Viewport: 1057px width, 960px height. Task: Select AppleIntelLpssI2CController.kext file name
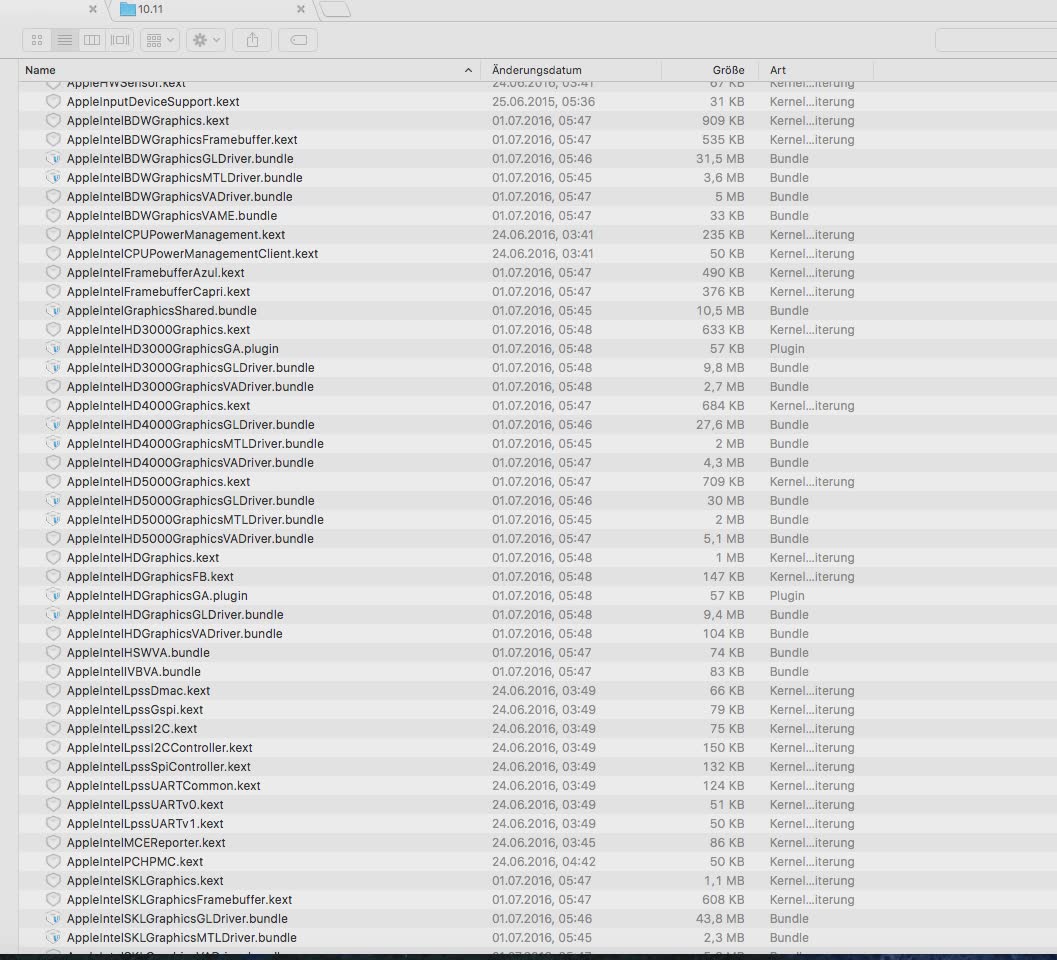click(160, 748)
